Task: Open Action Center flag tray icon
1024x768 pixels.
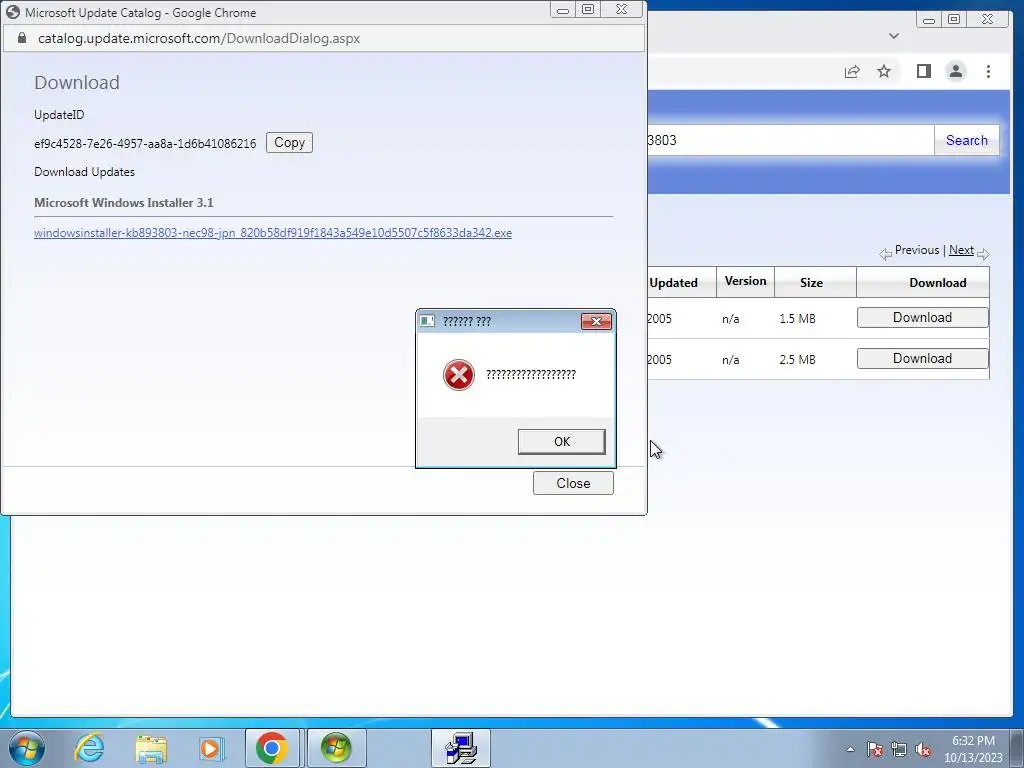Action: click(874, 749)
